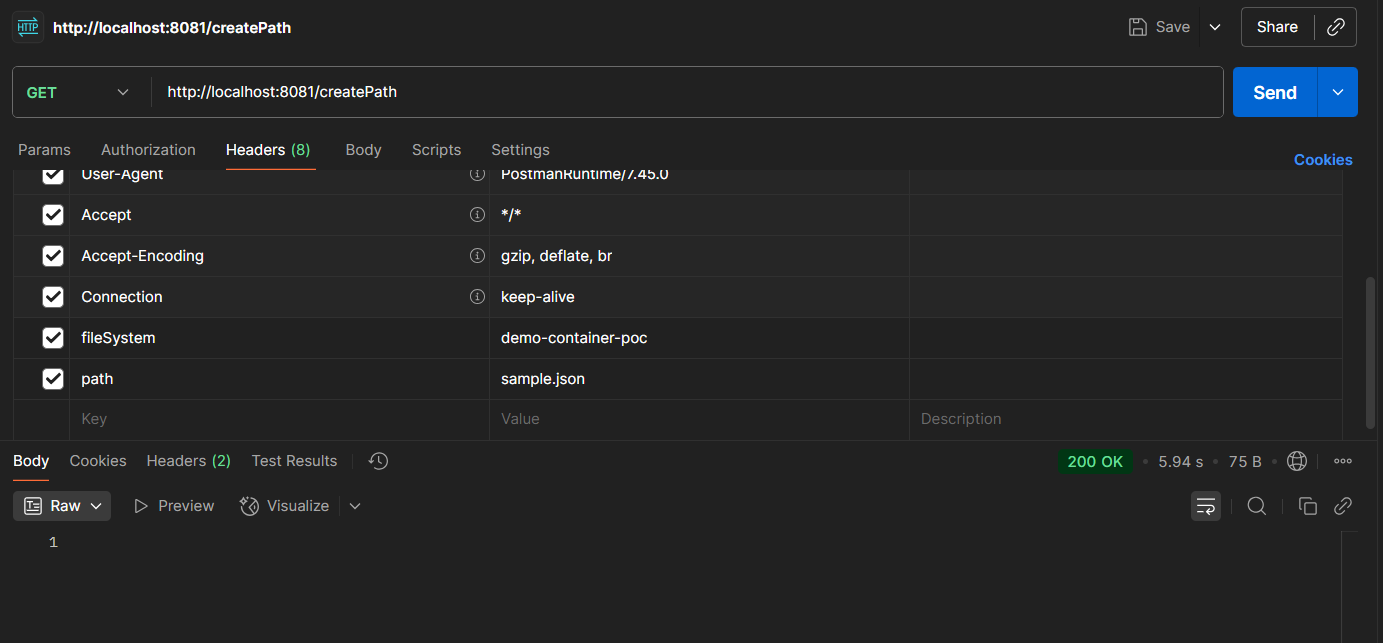Click the request history clock icon
This screenshot has height=643, width=1383.
378,461
